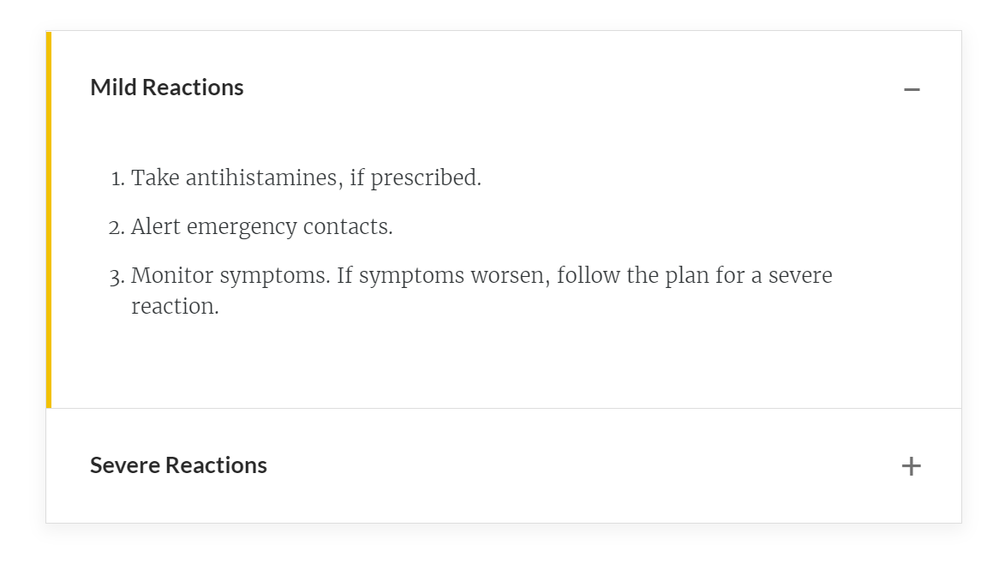Click the word "emergency" in step two
This screenshot has height=564, width=999.
[x=241, y=228]
